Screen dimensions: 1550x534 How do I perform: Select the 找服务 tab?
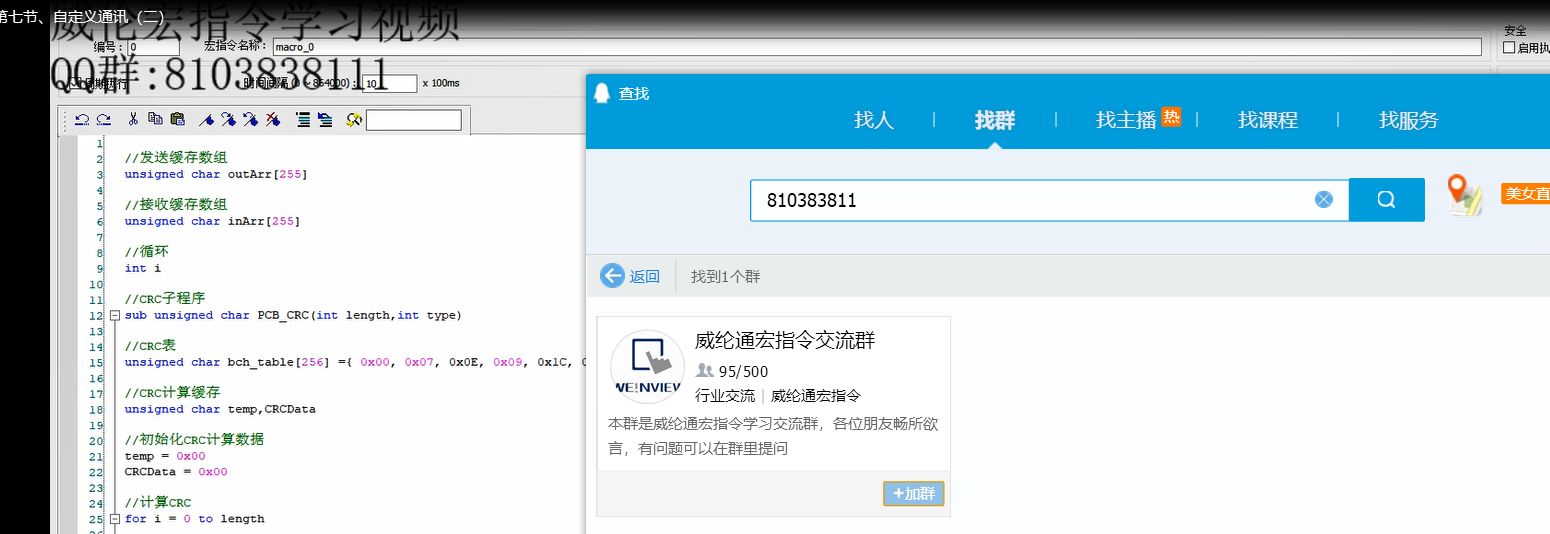pos(1408,120)
